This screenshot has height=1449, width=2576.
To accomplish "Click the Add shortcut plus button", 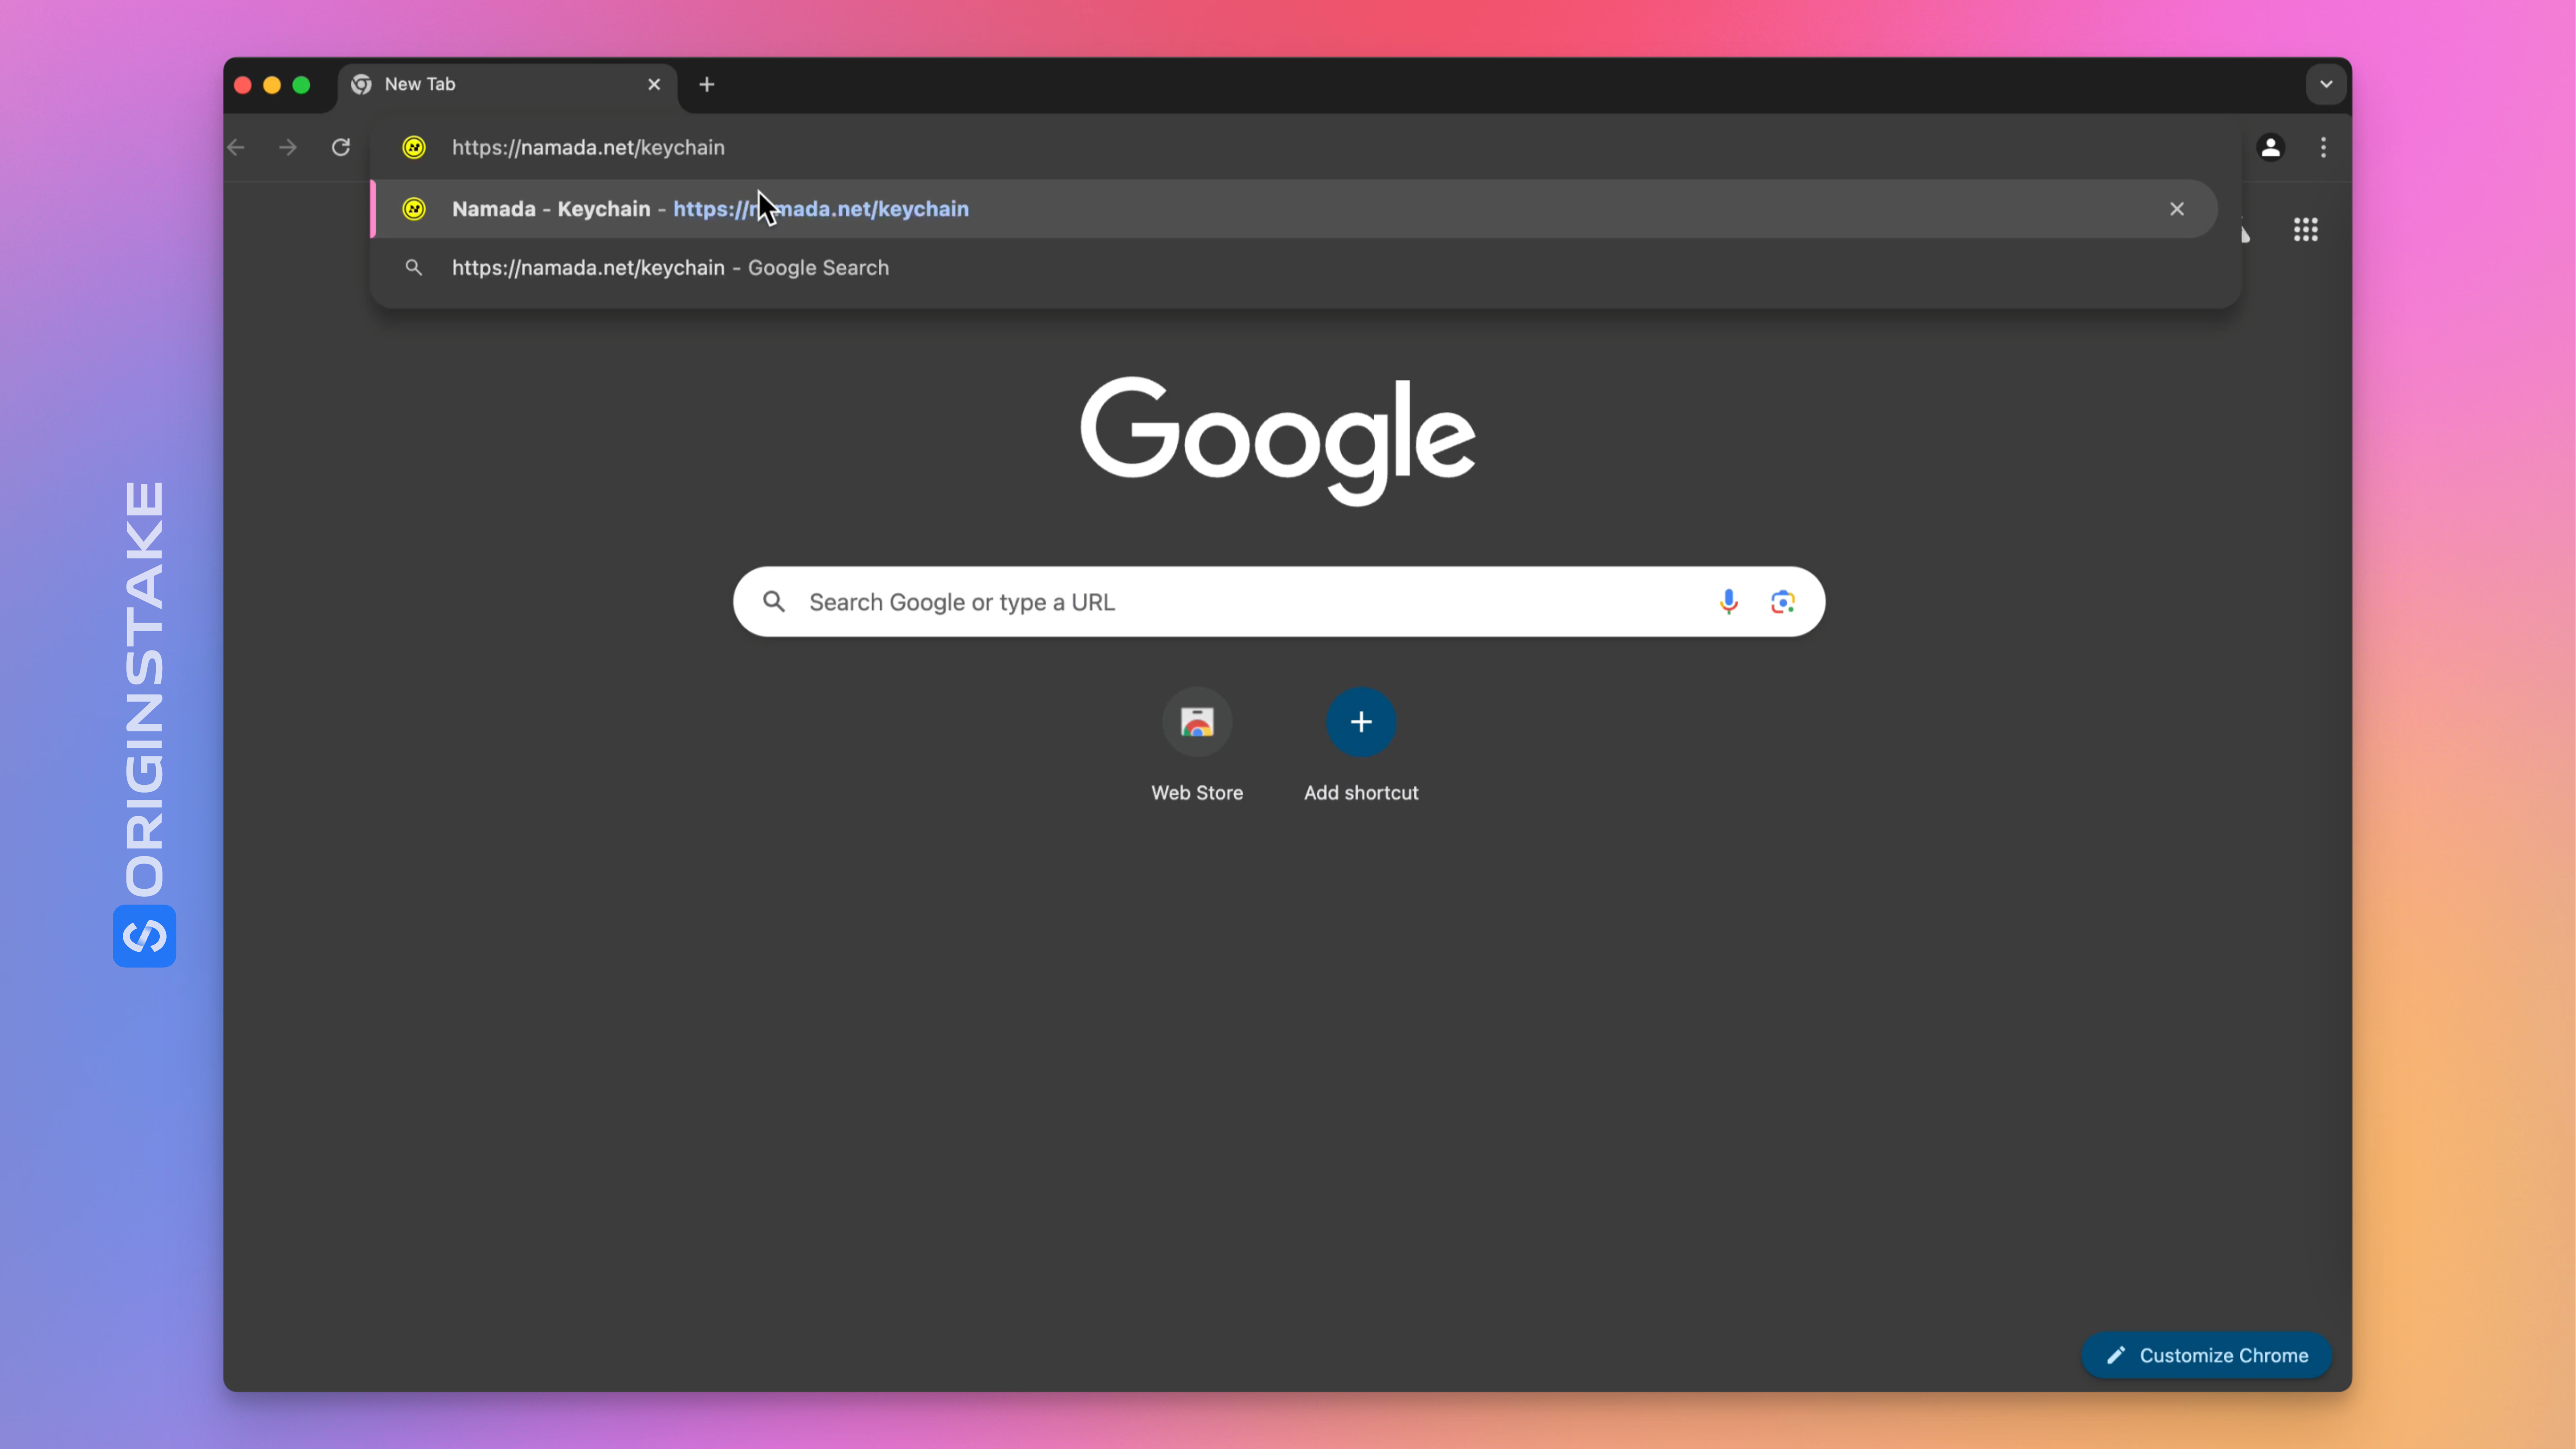I will pyautogui.click(x=1361, y=722).
